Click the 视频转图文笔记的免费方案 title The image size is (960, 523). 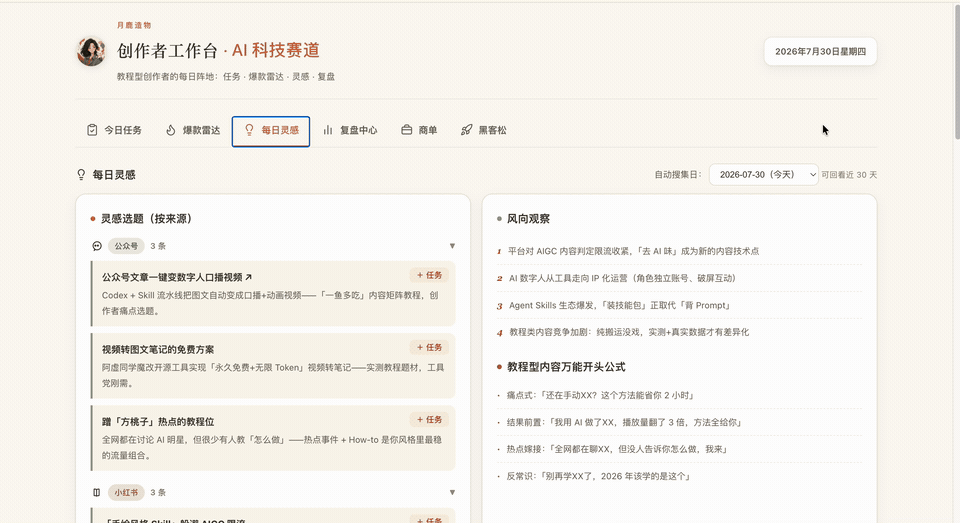click(x=158, y=350)
